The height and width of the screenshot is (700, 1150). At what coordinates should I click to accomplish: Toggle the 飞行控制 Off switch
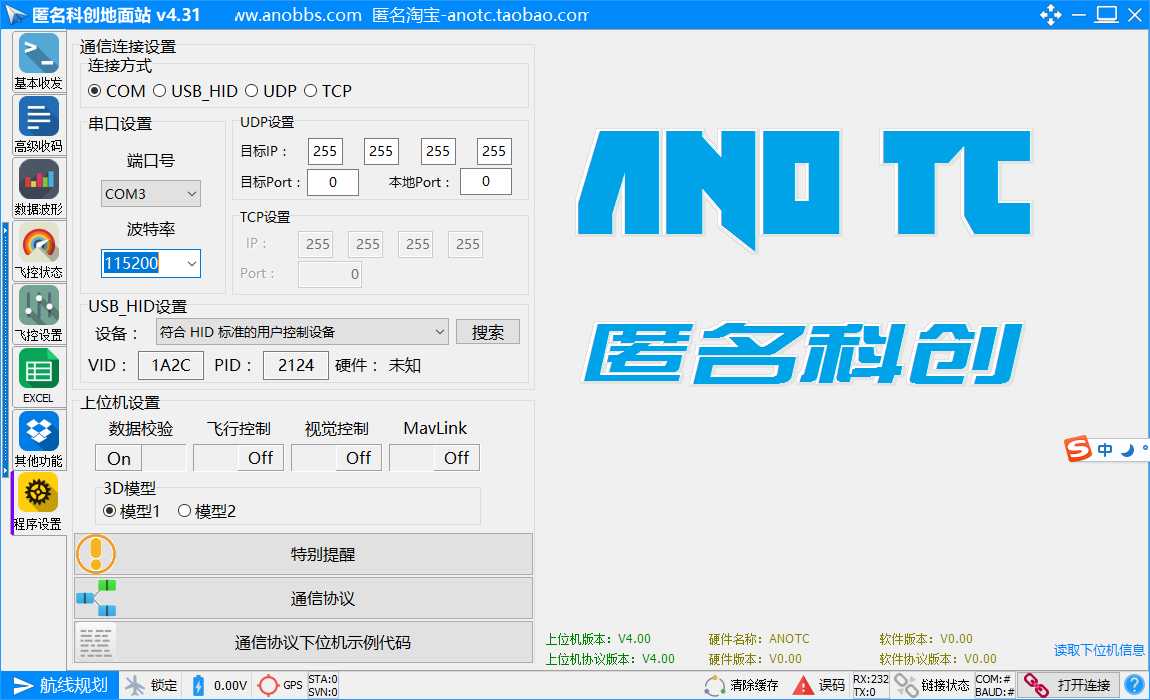[238, 458]
